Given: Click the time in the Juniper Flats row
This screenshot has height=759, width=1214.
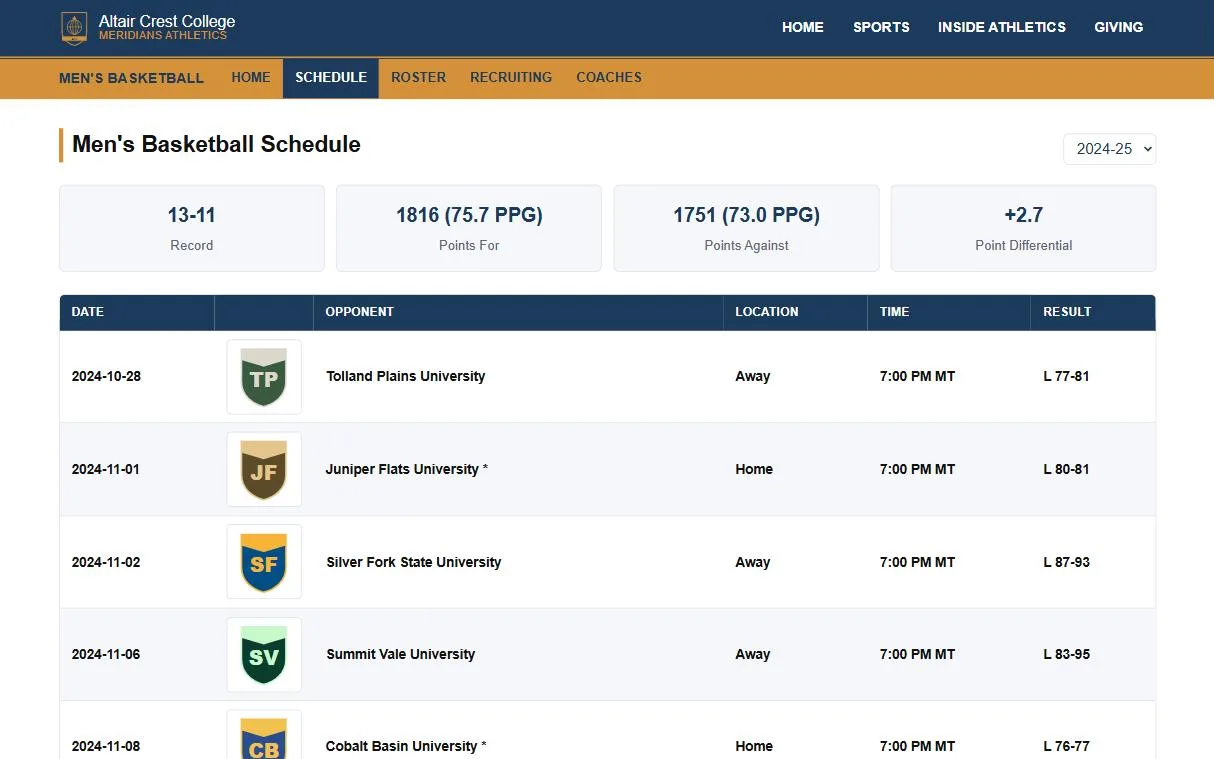Looking at the screenshot, I should 917,469.
